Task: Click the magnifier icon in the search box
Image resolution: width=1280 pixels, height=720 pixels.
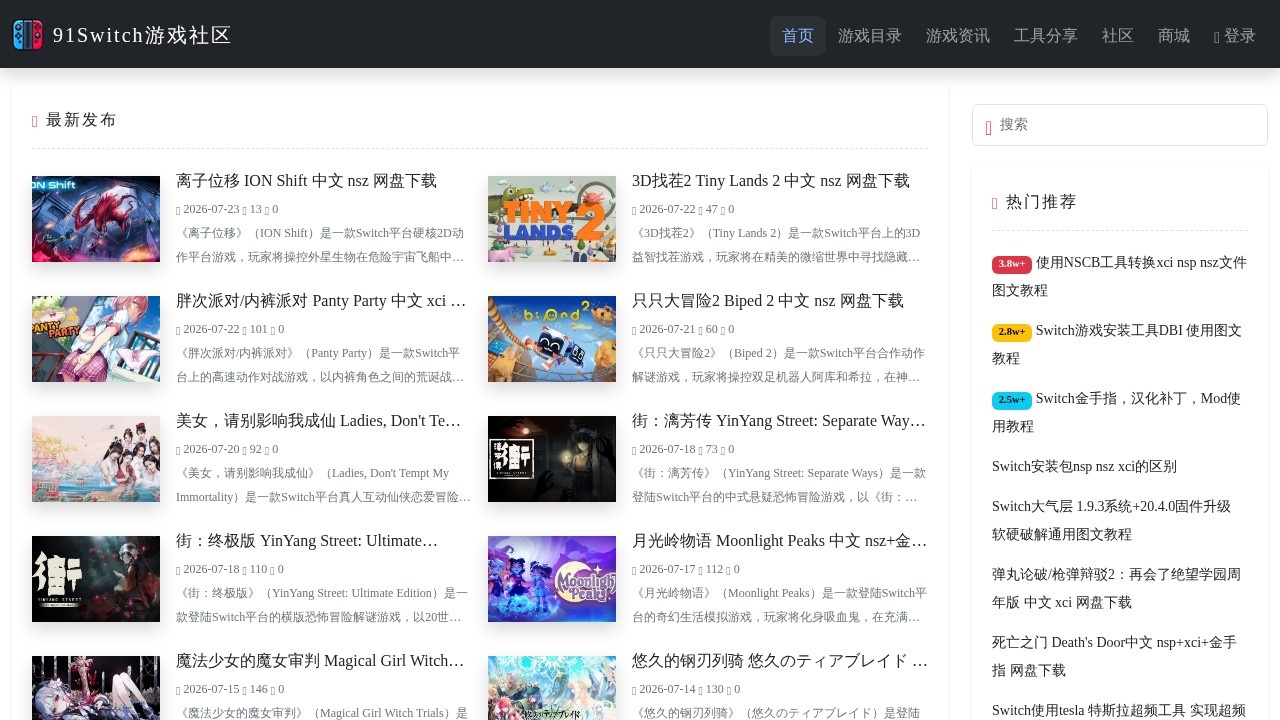Action: 989,126
